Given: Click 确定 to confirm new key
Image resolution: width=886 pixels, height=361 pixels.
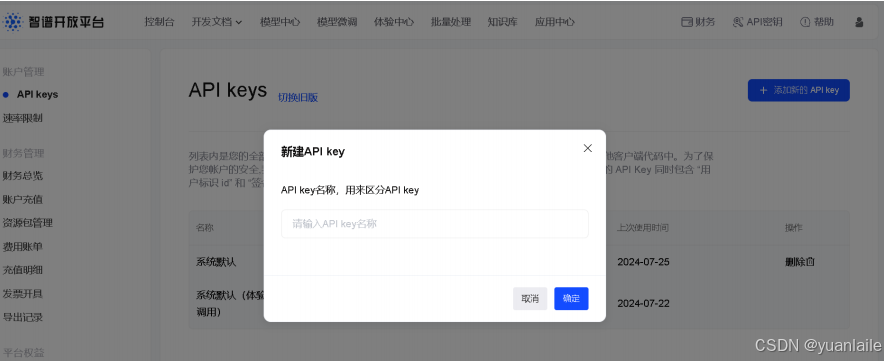Looking at the screenshot, I should (571, 298).
